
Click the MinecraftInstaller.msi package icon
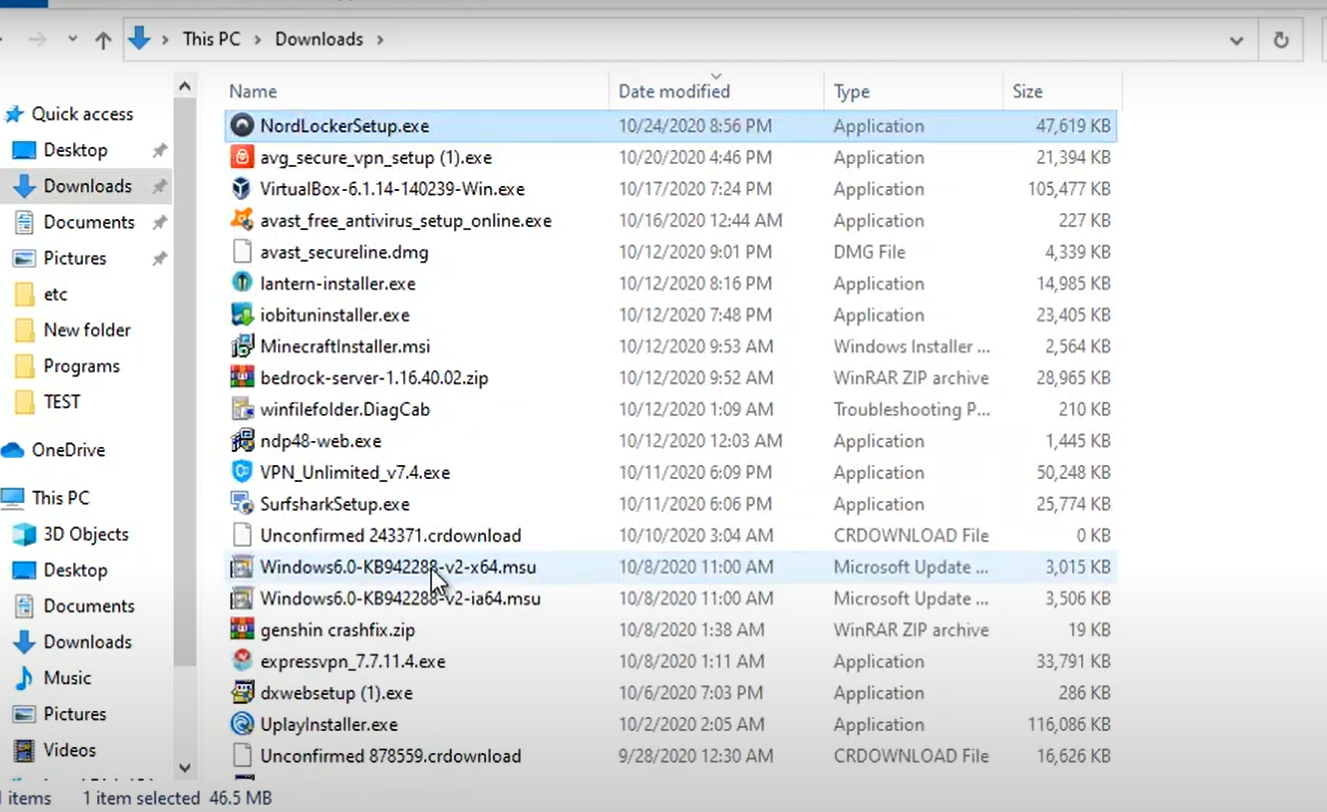click(241, 346)
